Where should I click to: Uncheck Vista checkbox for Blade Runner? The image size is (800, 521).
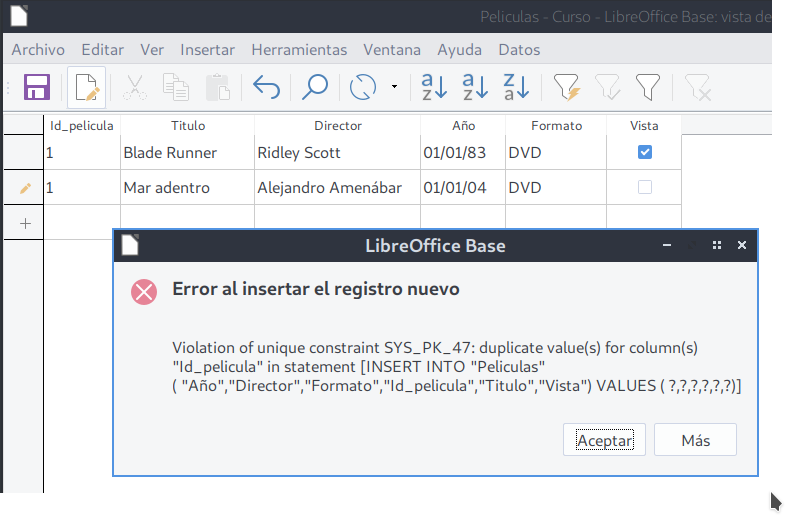[645, 152]
